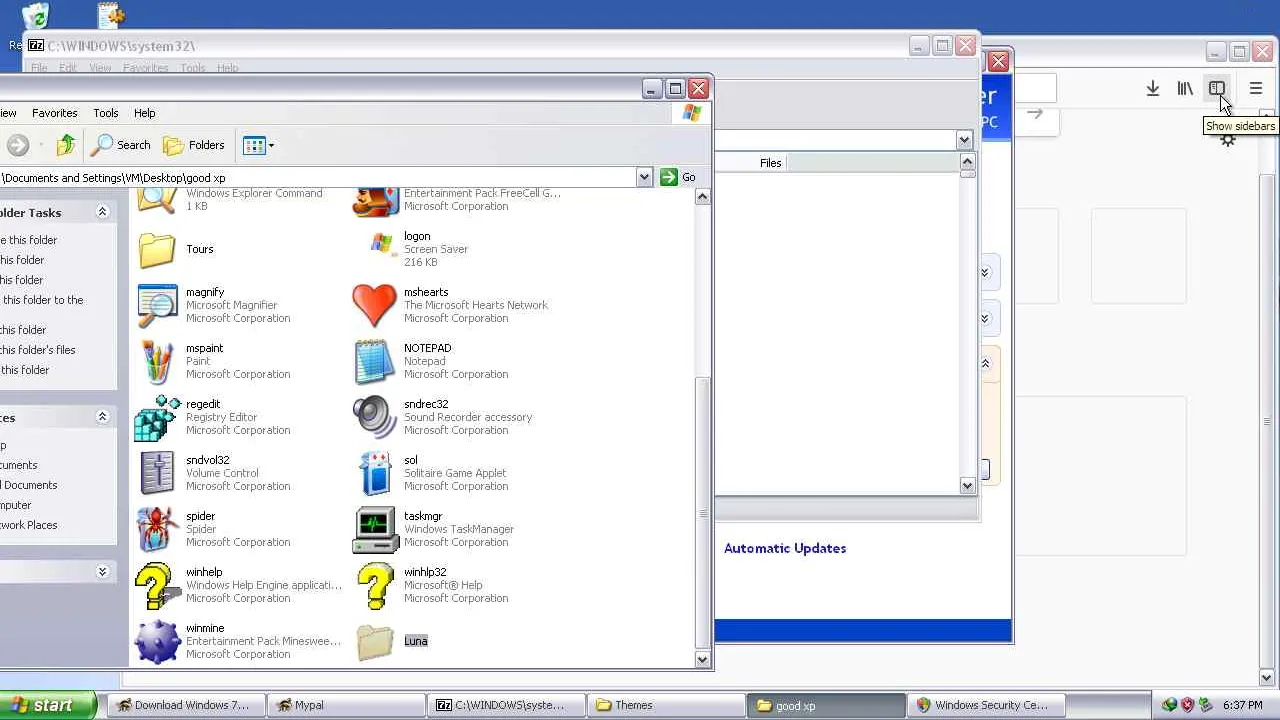Image resolution: width=1280 pixels, height=720 pixels.
Task: Select the Luna folder icon
Action: pyautogui.click(x=375, y=642)
